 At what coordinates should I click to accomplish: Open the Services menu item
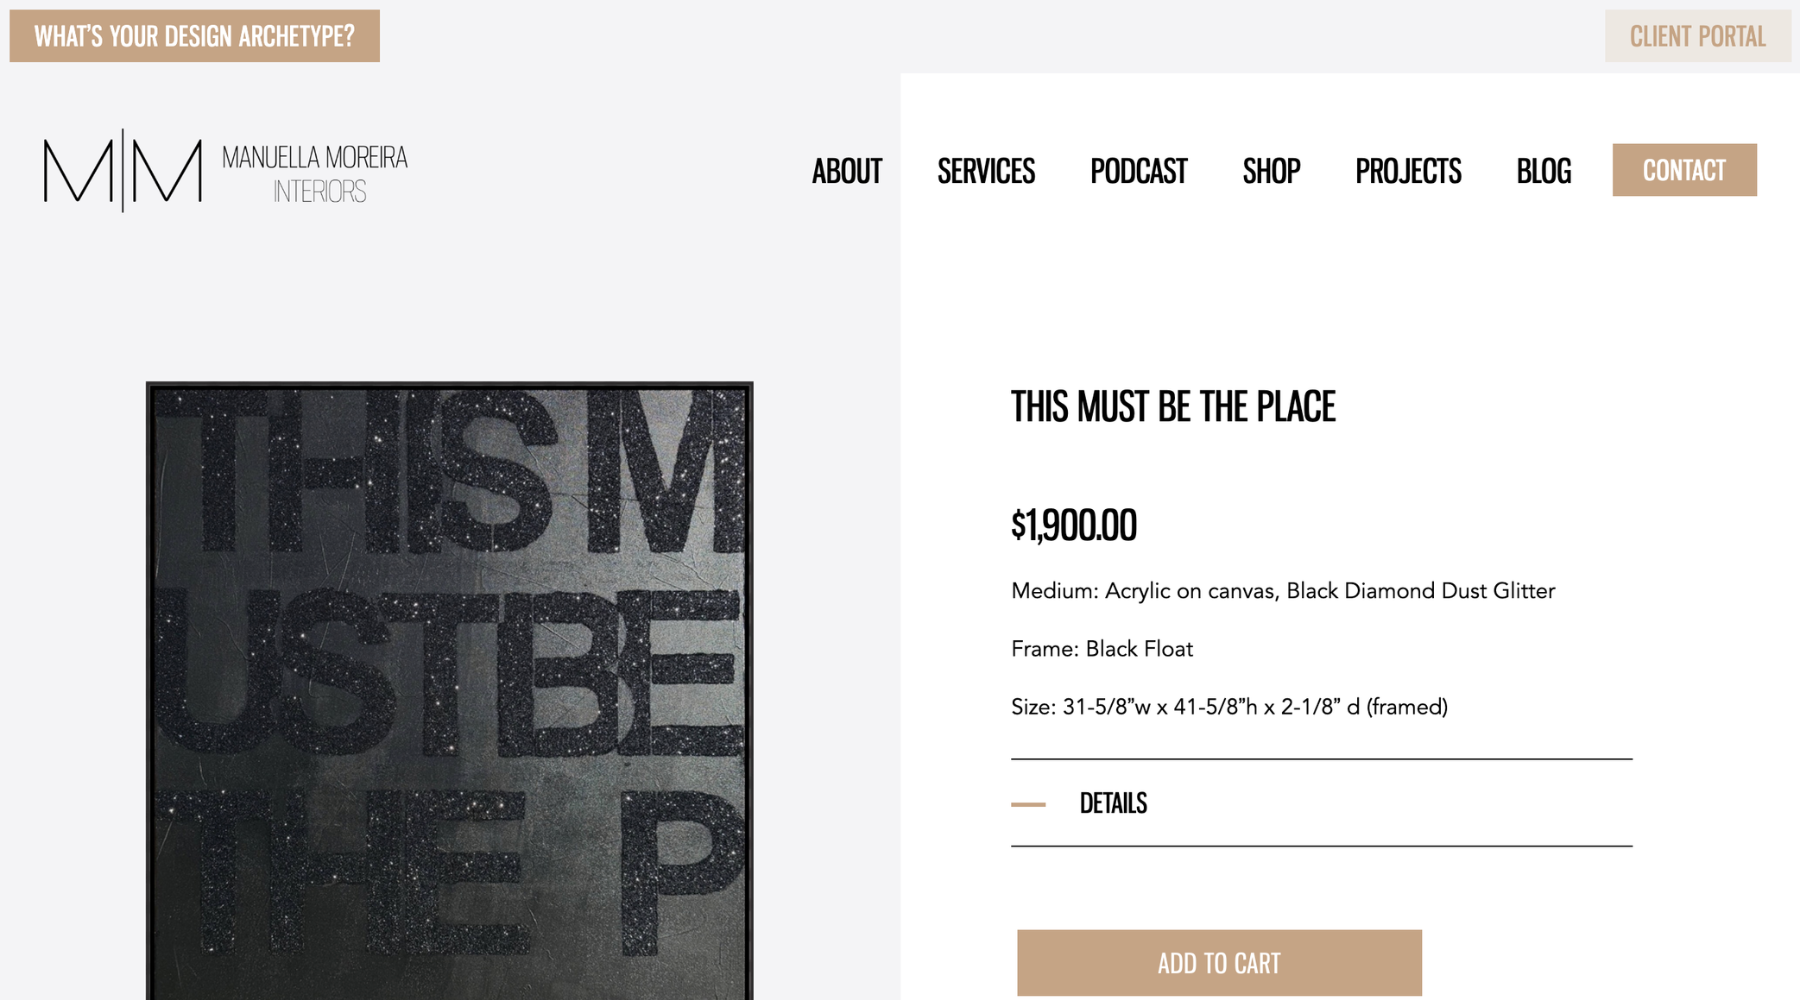click(986, 171)
